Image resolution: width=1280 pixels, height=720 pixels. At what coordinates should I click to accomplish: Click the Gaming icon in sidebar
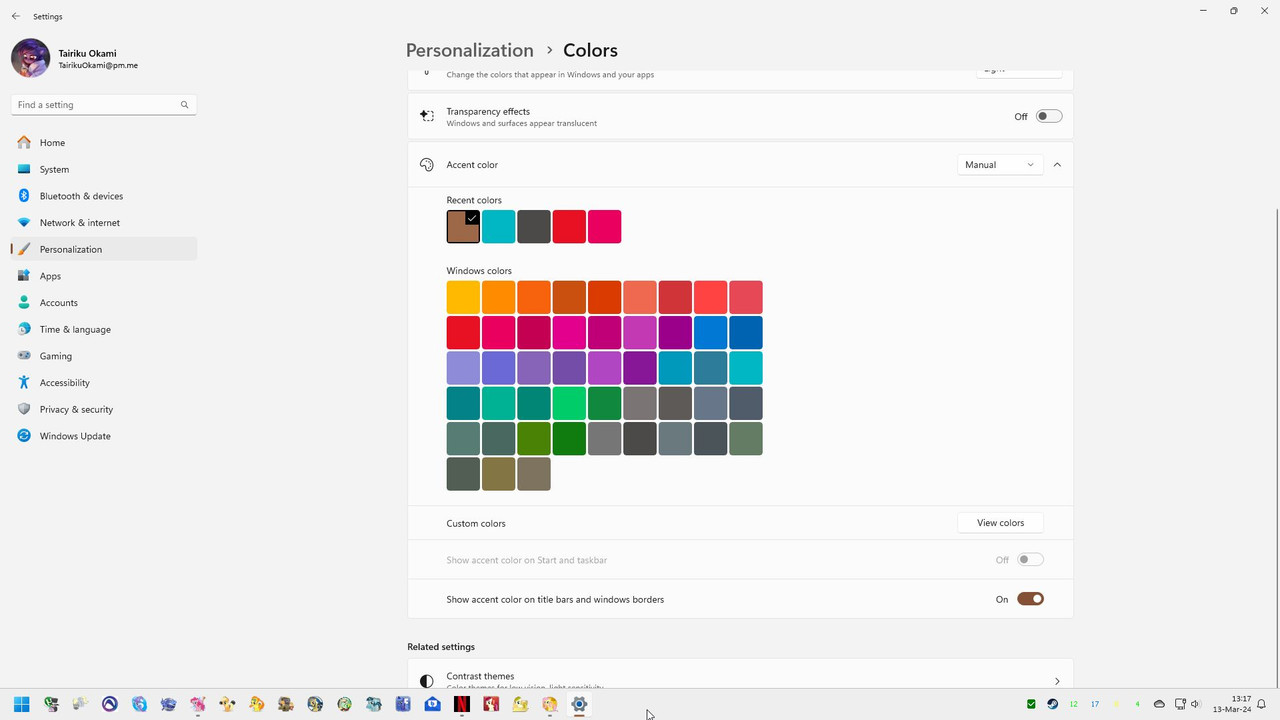(x=24, y=356)
